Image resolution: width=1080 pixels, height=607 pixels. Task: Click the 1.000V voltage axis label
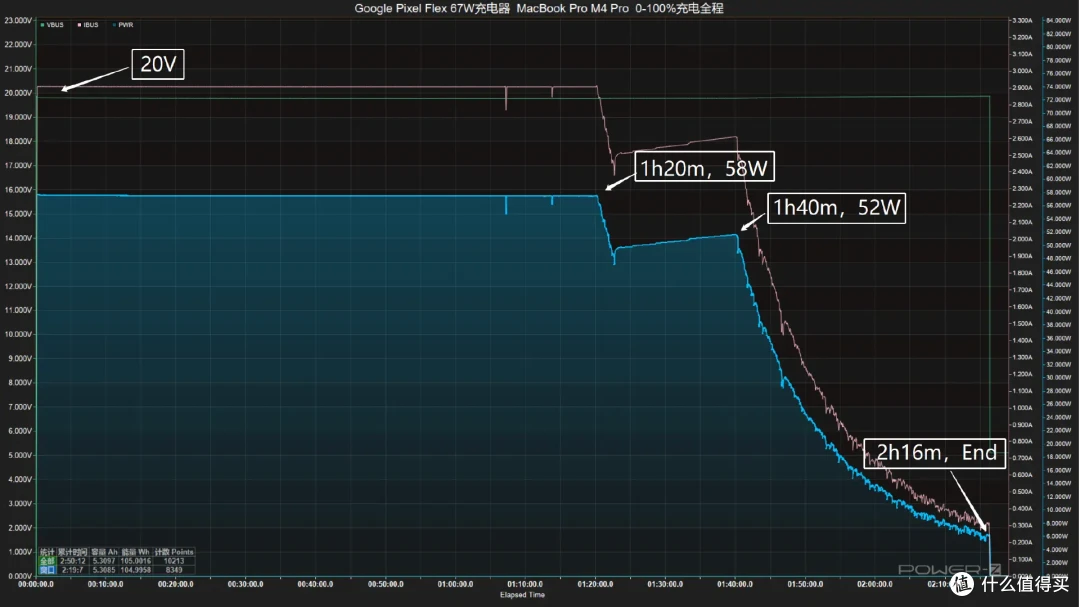point(19,552)
